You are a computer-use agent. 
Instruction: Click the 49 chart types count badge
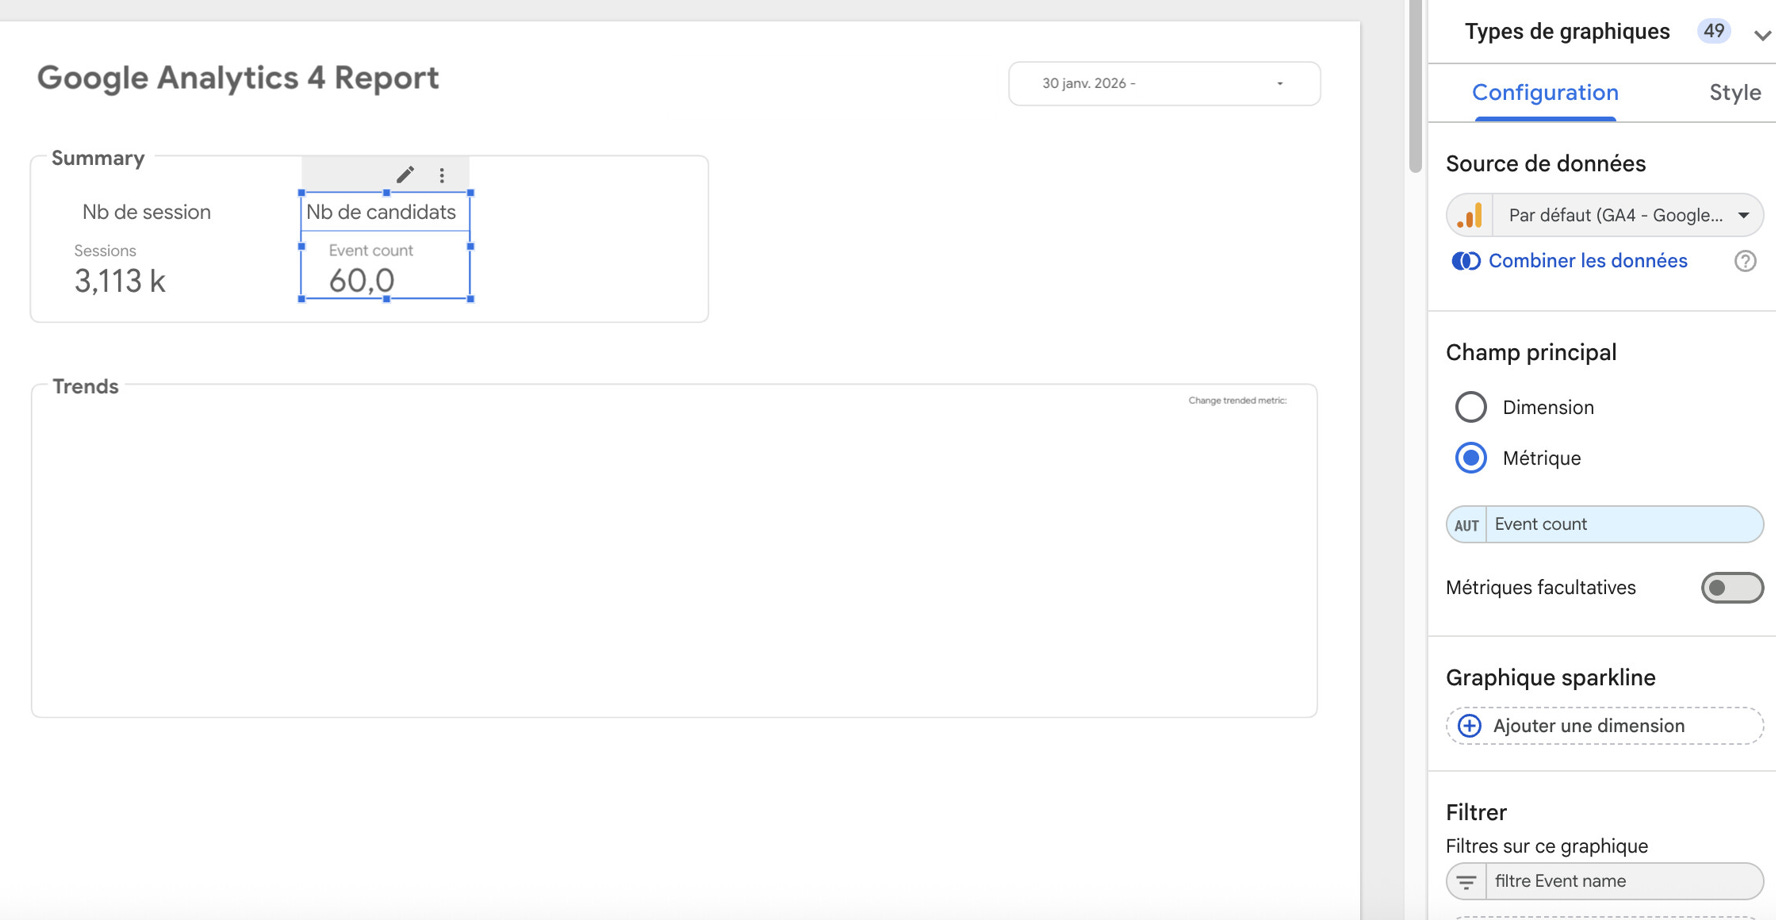click(1714, 31)
